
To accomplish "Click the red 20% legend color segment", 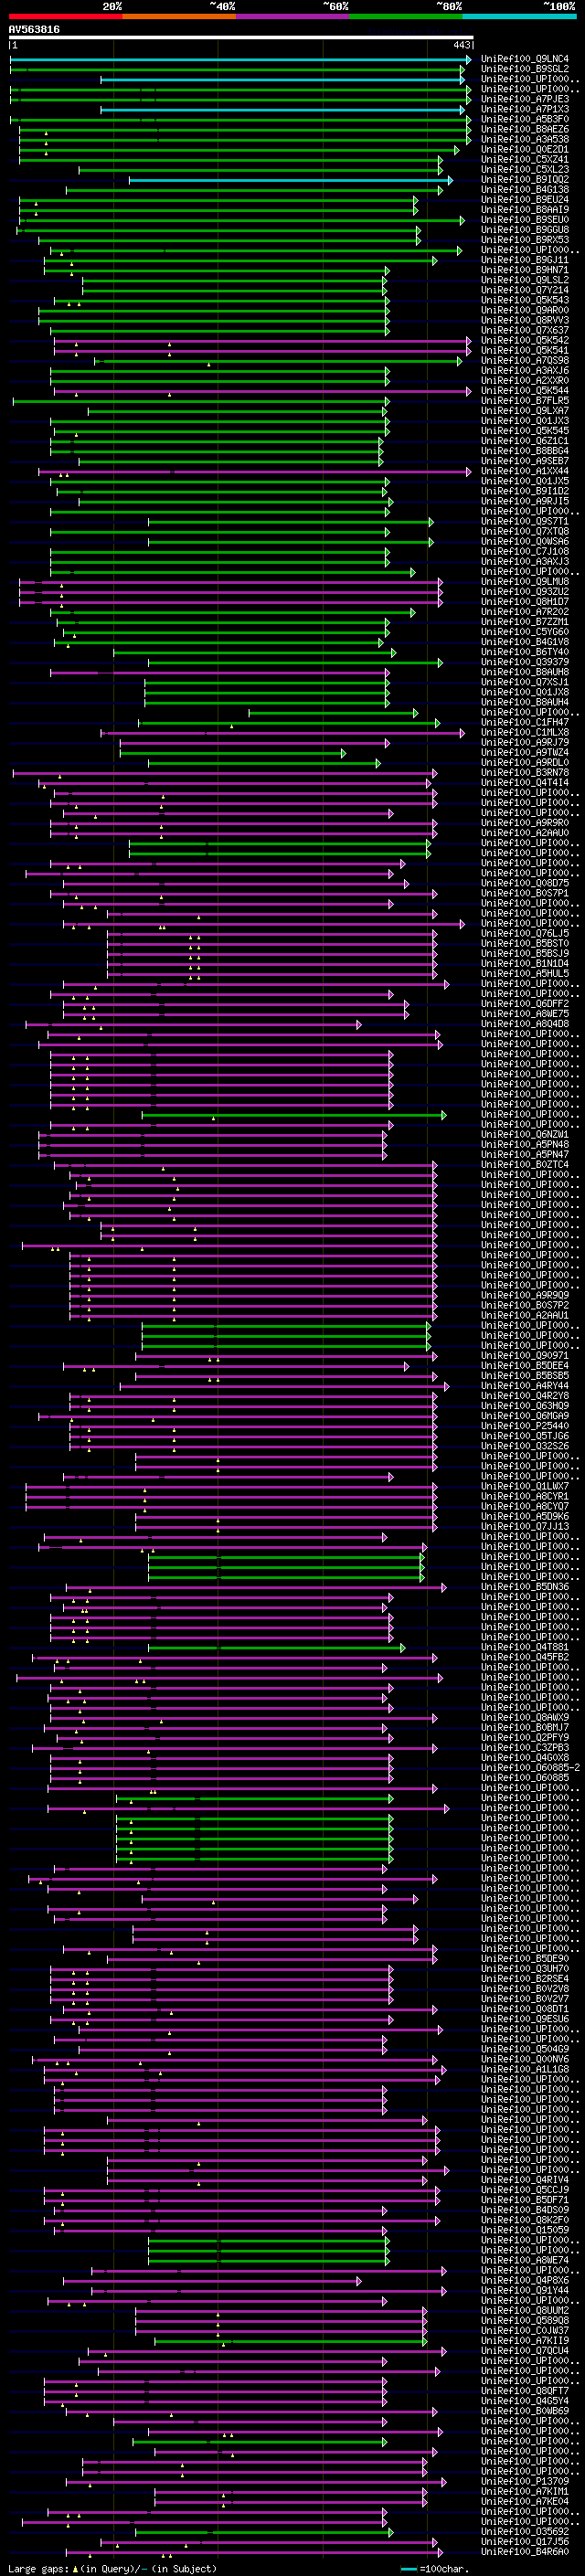I will pyautogui.click(x=65, y=16).
